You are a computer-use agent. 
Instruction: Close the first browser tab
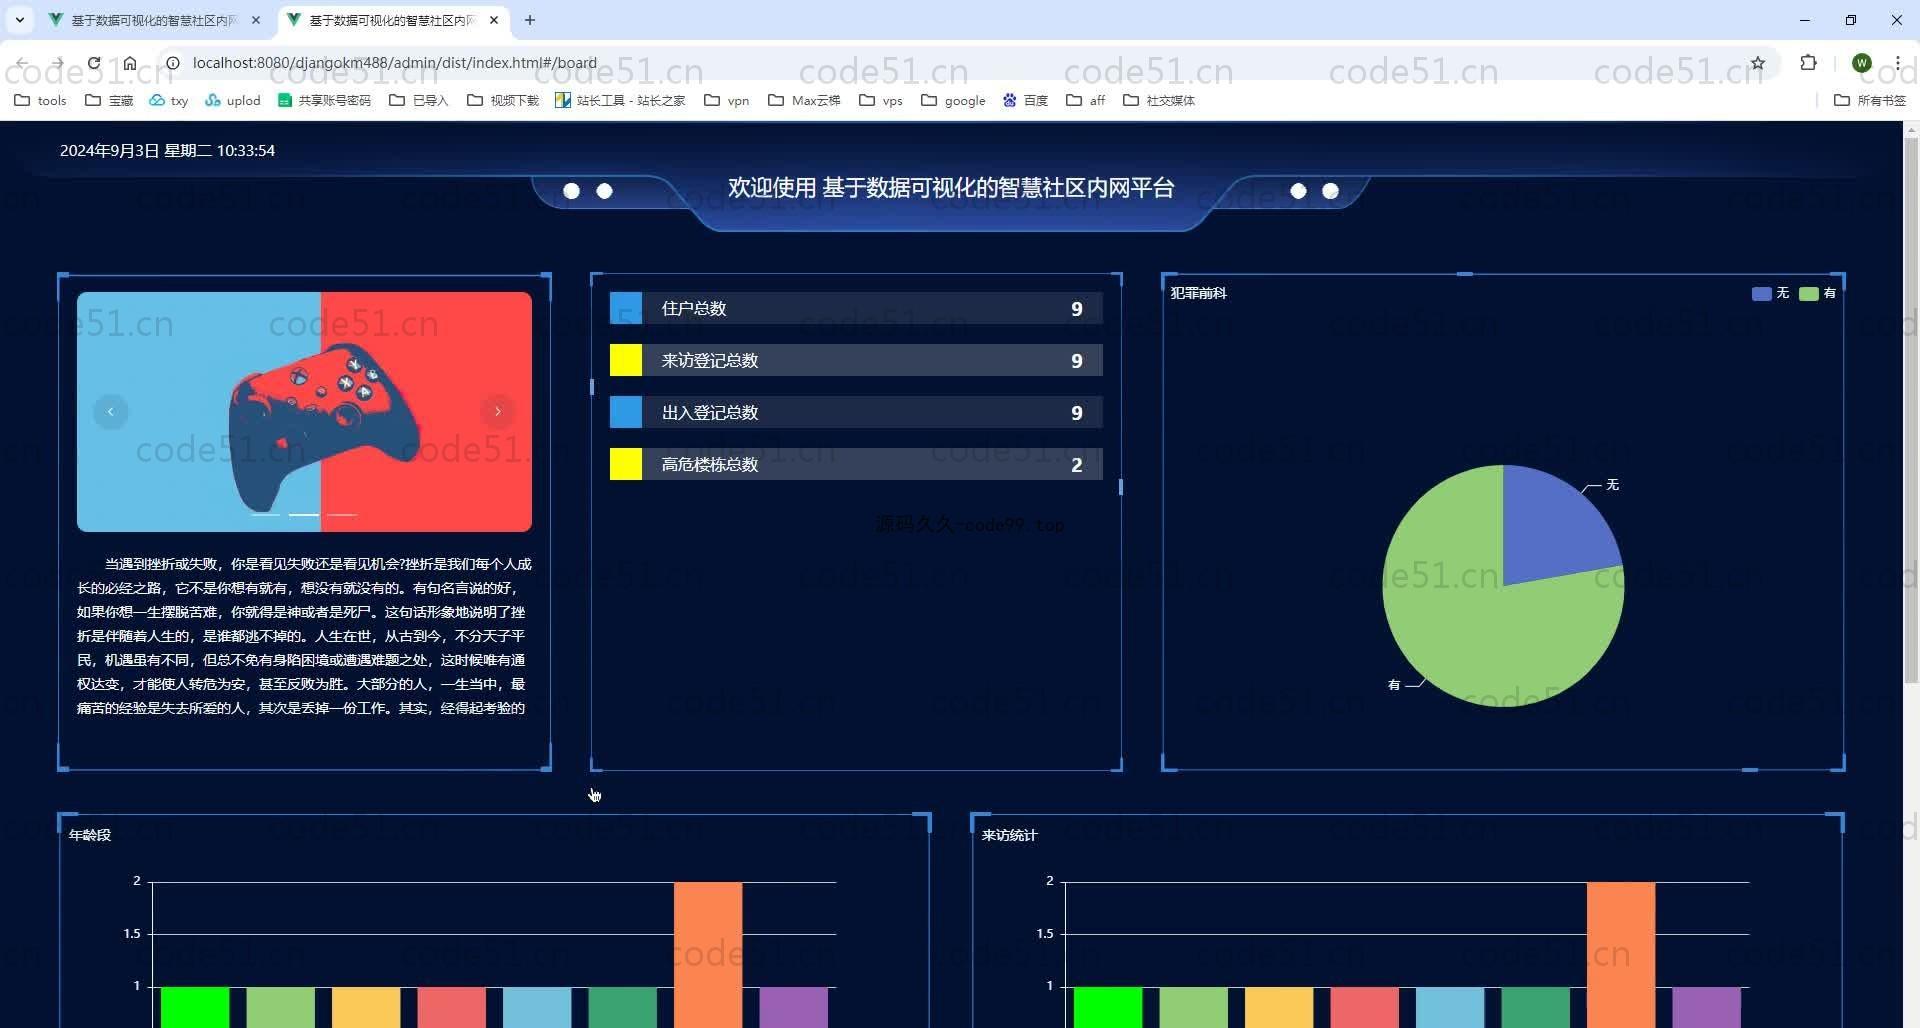pos(256,20)
